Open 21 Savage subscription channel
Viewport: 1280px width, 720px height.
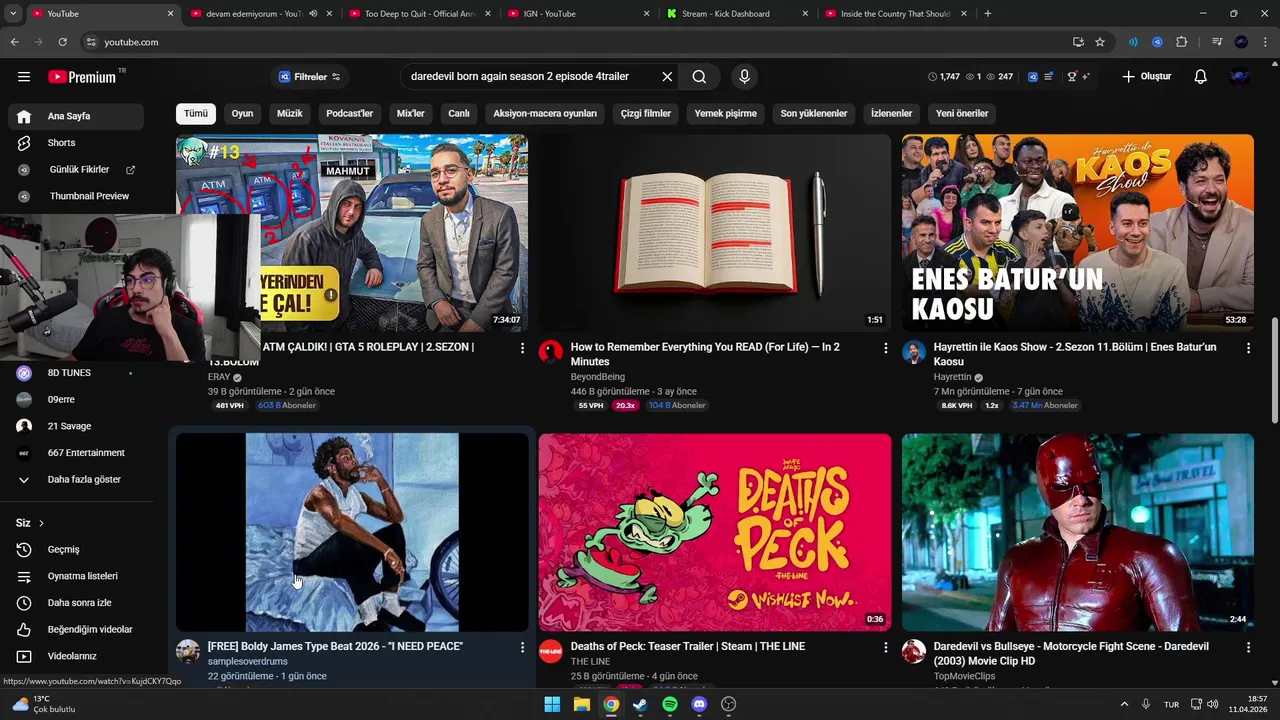tap(76, 426)
